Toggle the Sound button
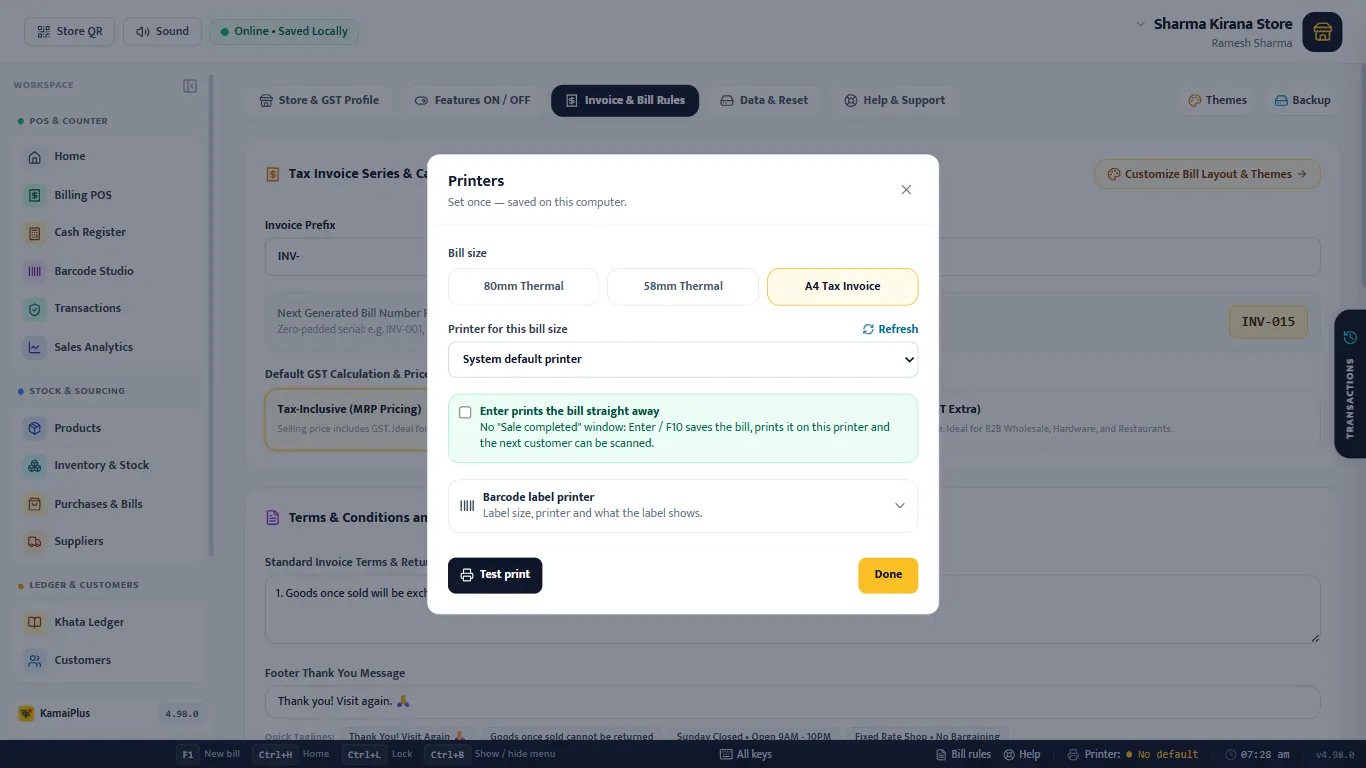Screen dimensions: 1366x768 coord(162,32)
